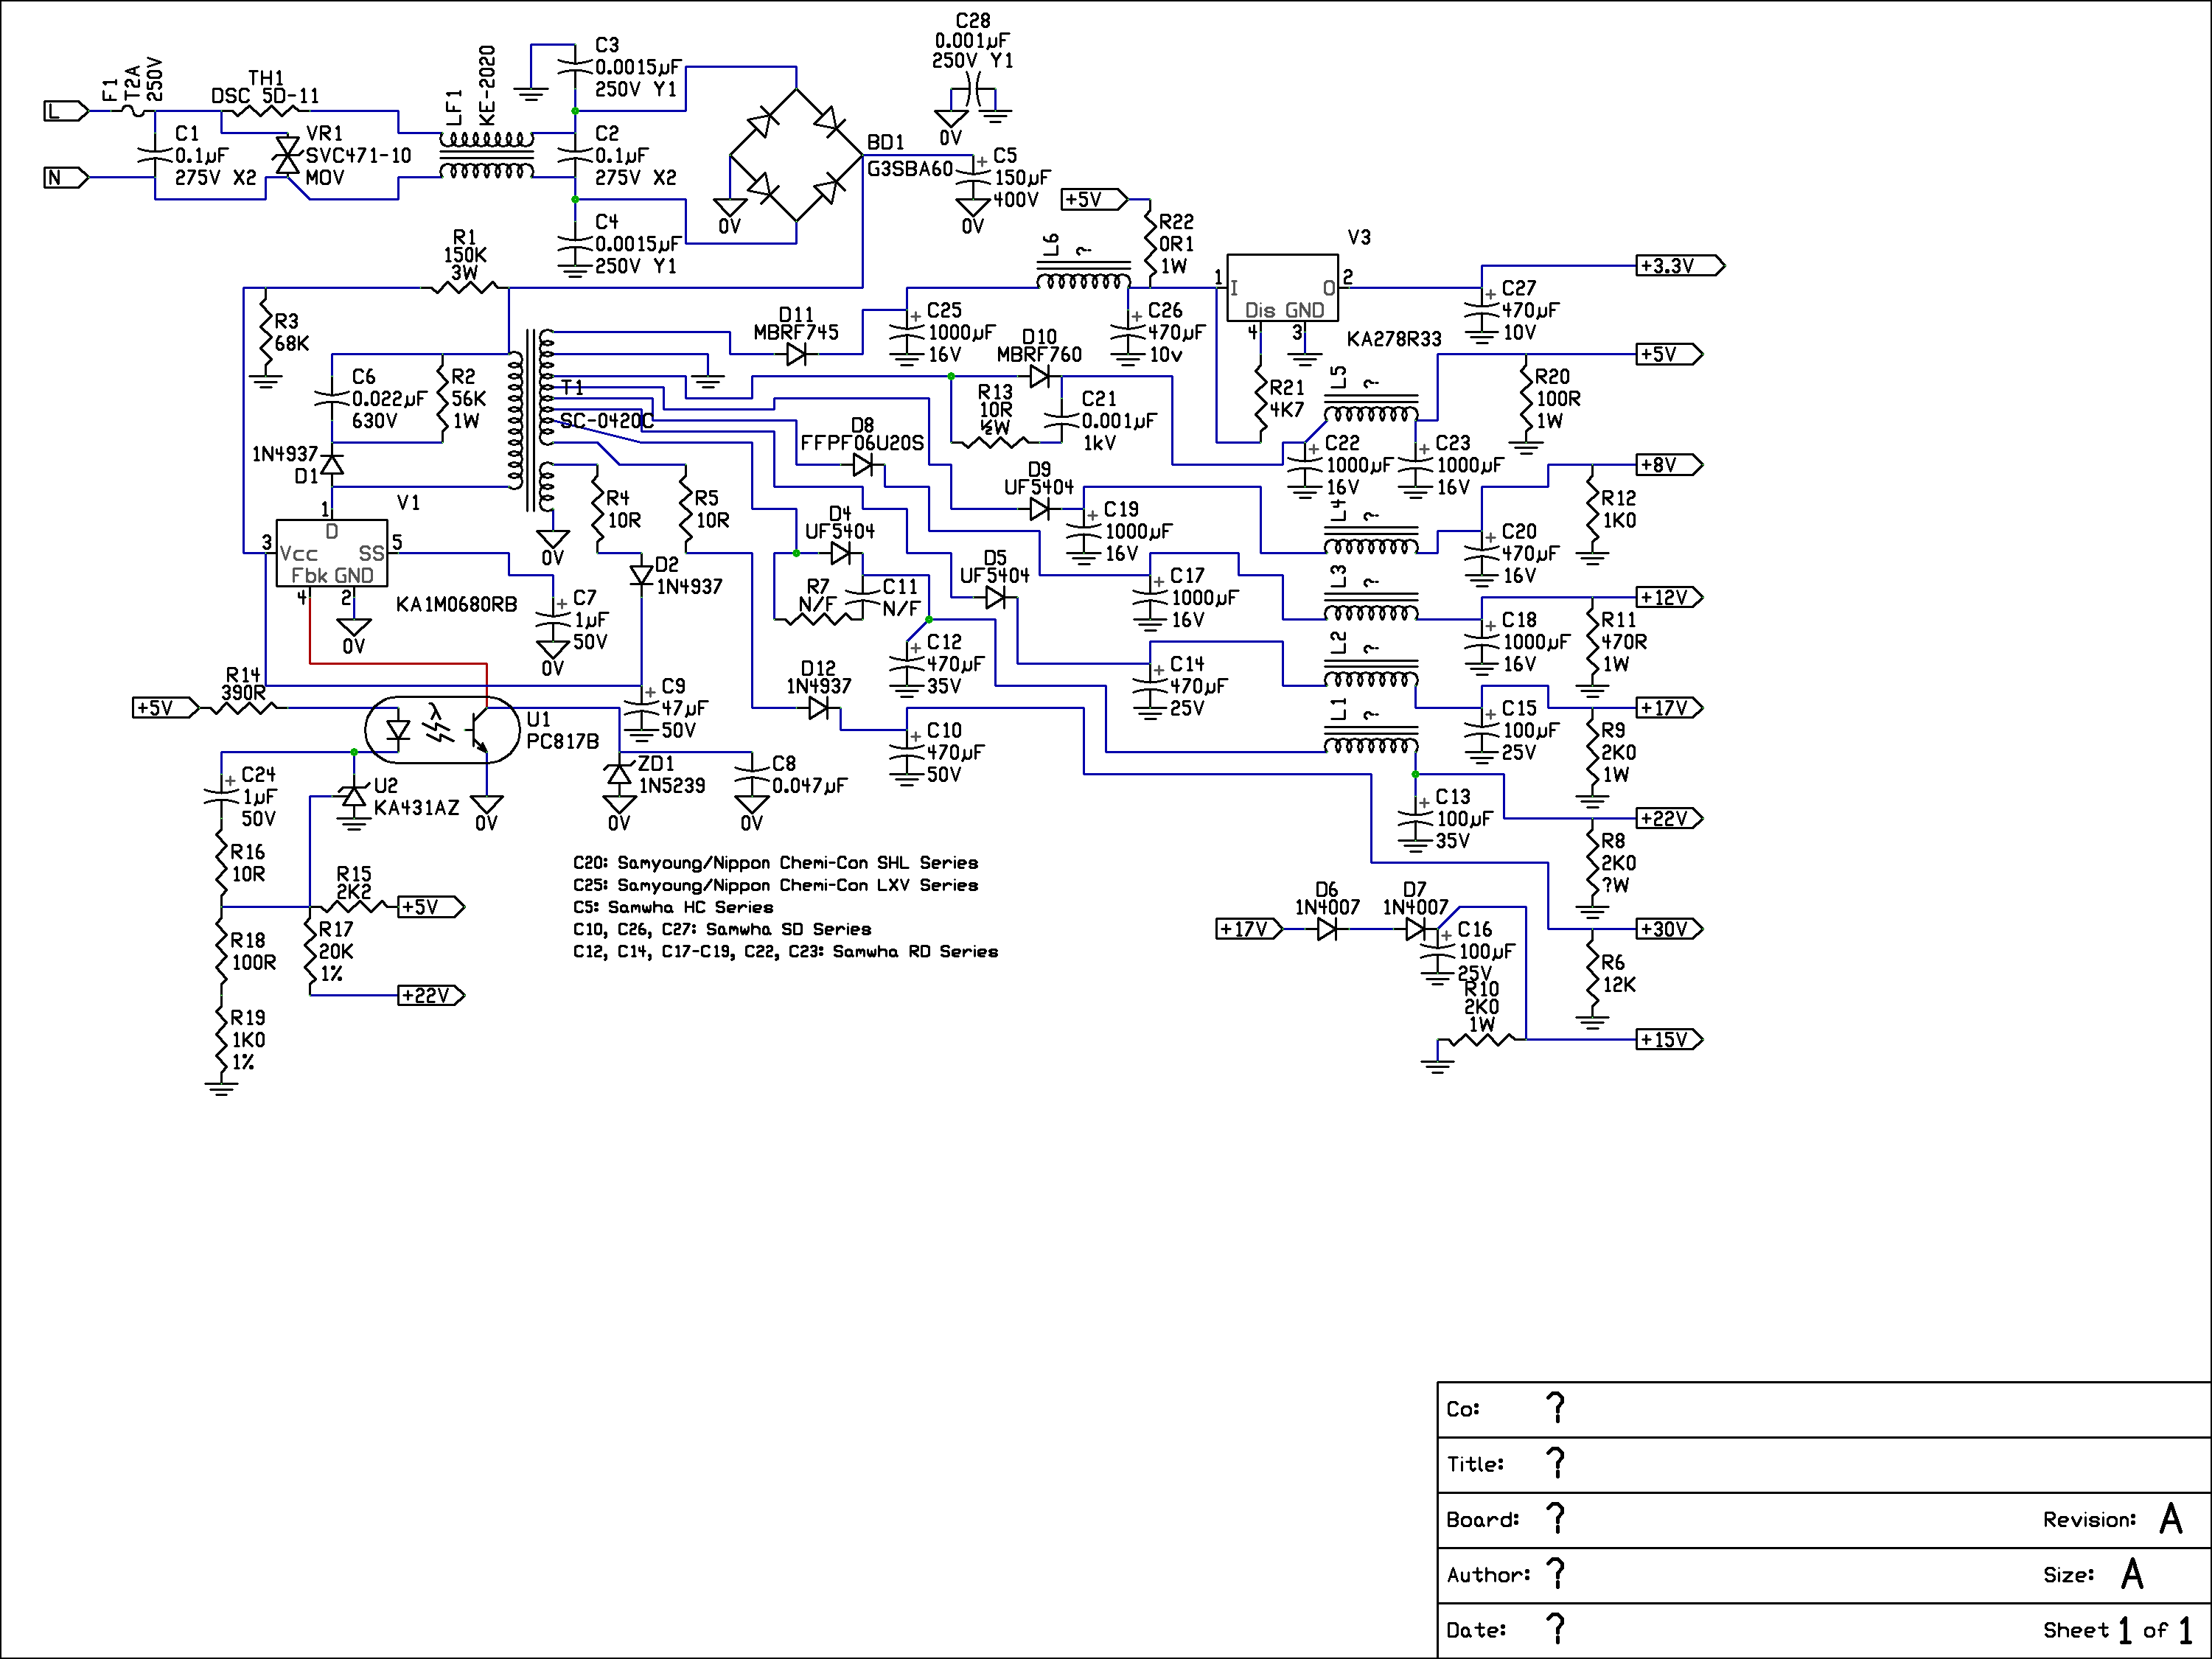Image resolution: width=2212 pixels, height=1659 pixels.
Task: Click the VR1 MOV varistor symbol
Action: 288,155
